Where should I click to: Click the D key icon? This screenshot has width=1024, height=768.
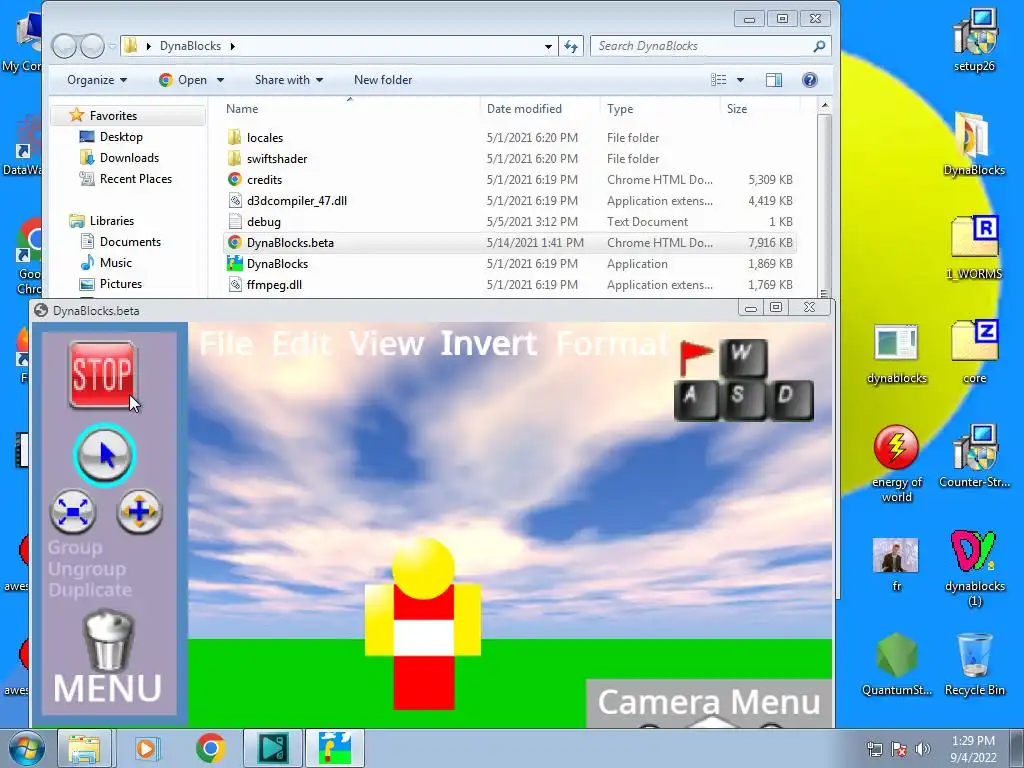(x=790, y=398)
